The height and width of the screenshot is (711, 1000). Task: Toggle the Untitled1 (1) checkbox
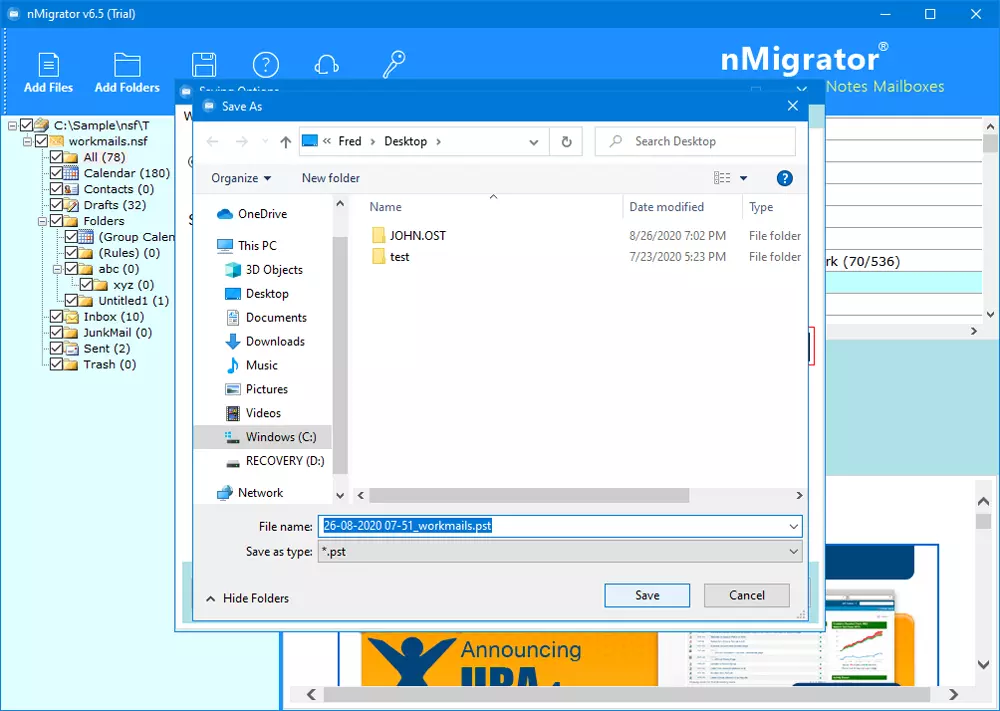pos(71,300)
